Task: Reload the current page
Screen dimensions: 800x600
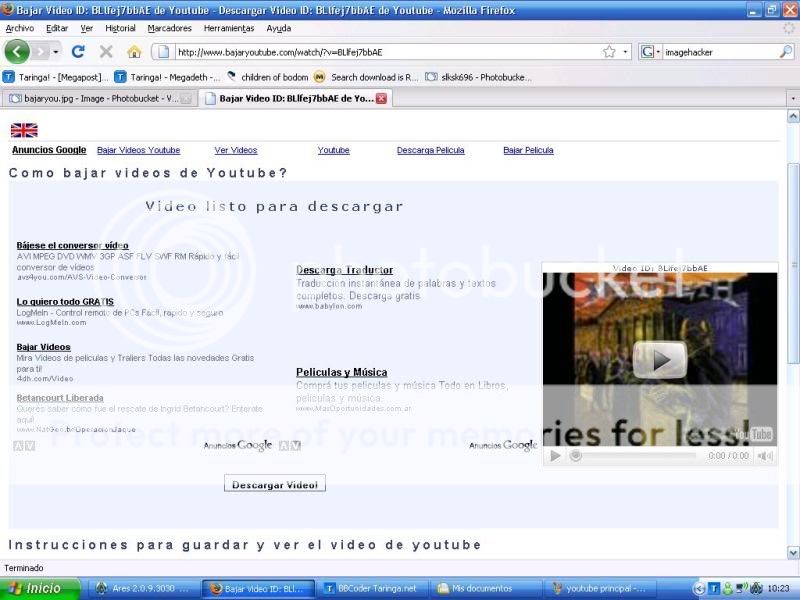Action: (78, 52)
